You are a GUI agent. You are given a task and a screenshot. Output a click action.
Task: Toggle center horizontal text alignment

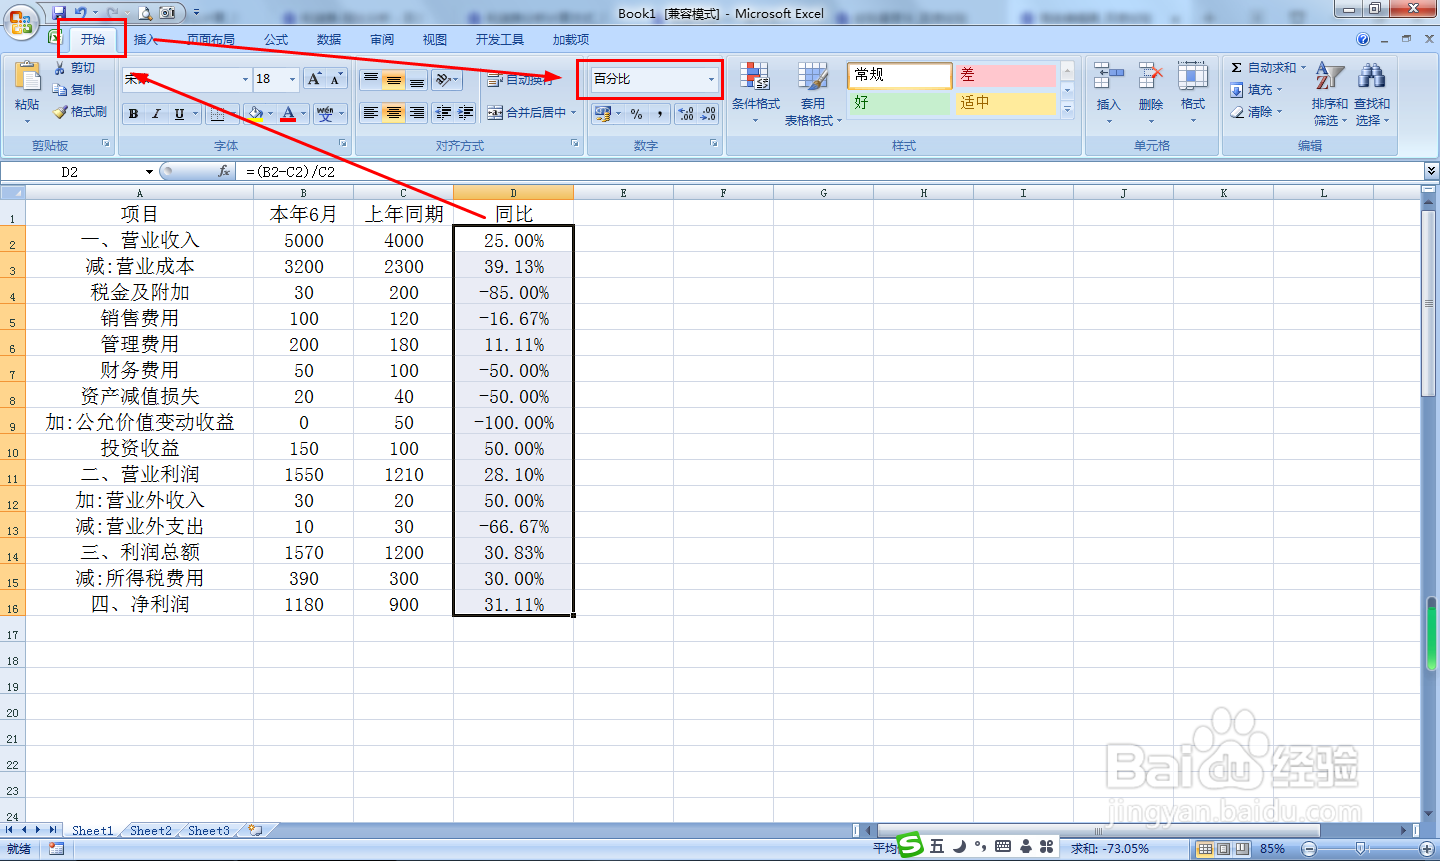(394, 113)
